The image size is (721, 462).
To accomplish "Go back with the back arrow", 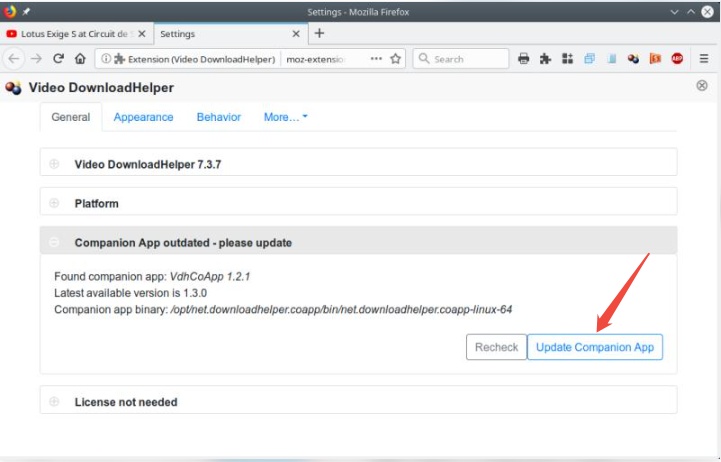I will [x=14, y=59].
